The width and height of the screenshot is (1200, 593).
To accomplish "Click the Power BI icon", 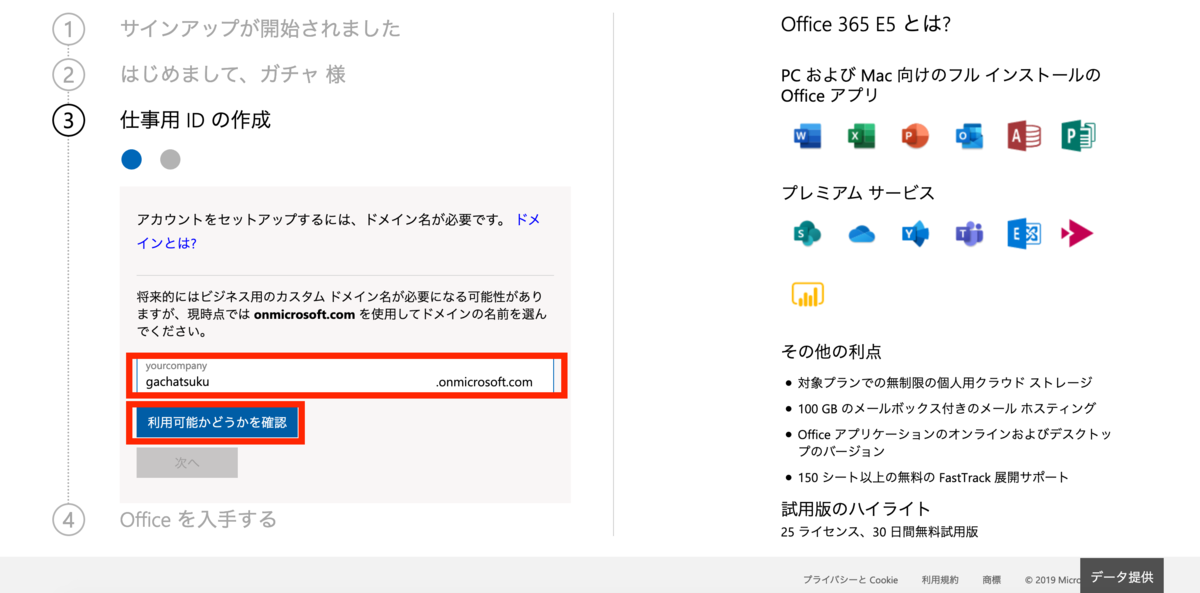I will point(806,293).
